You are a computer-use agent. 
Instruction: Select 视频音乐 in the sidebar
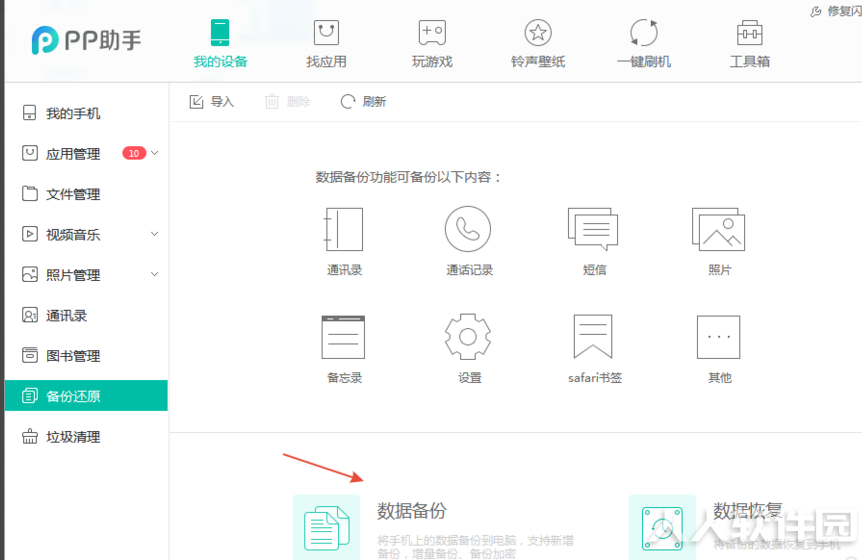tap(86, 235)
